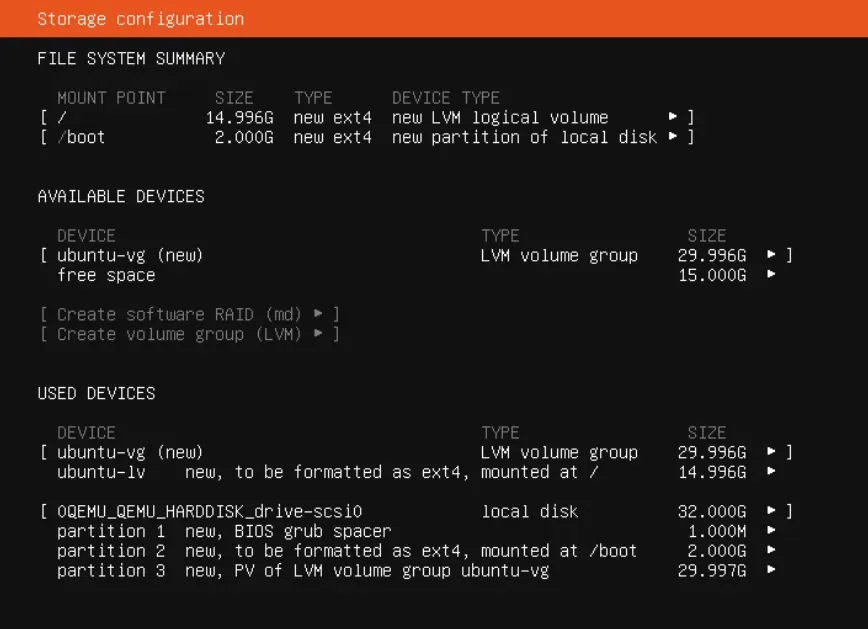Click arrow beside ubuntu-lv 14.996G row
868x629 pixels.
pos(771,472)
